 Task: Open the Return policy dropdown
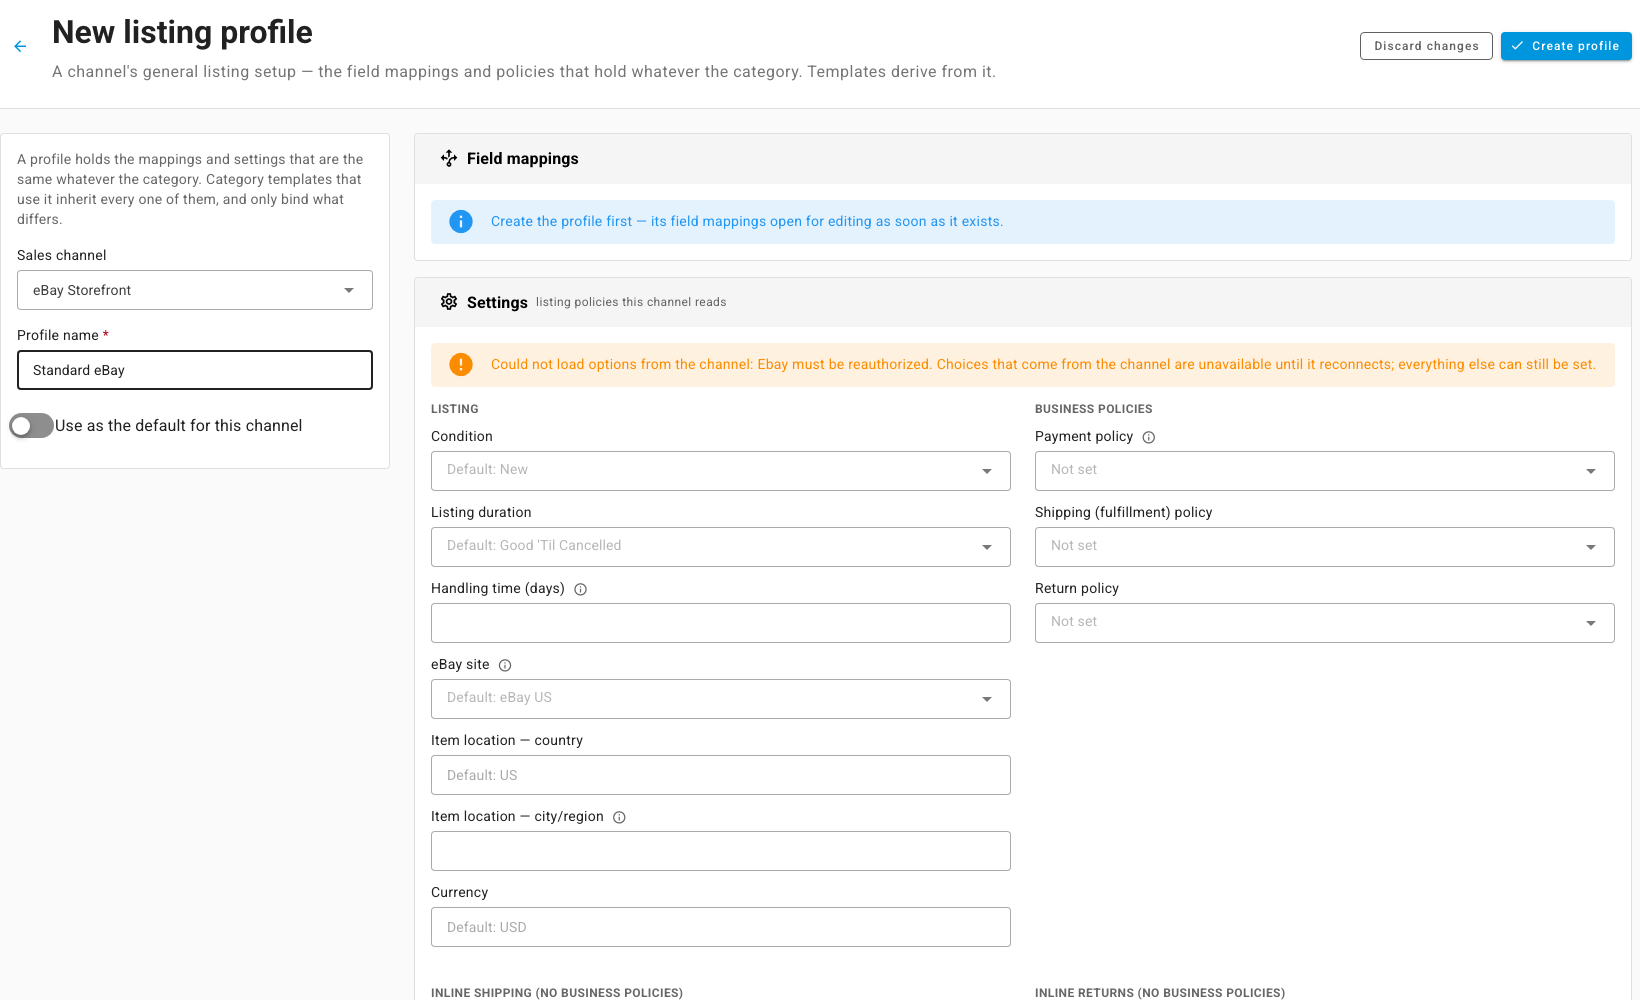pos(1325,623)
